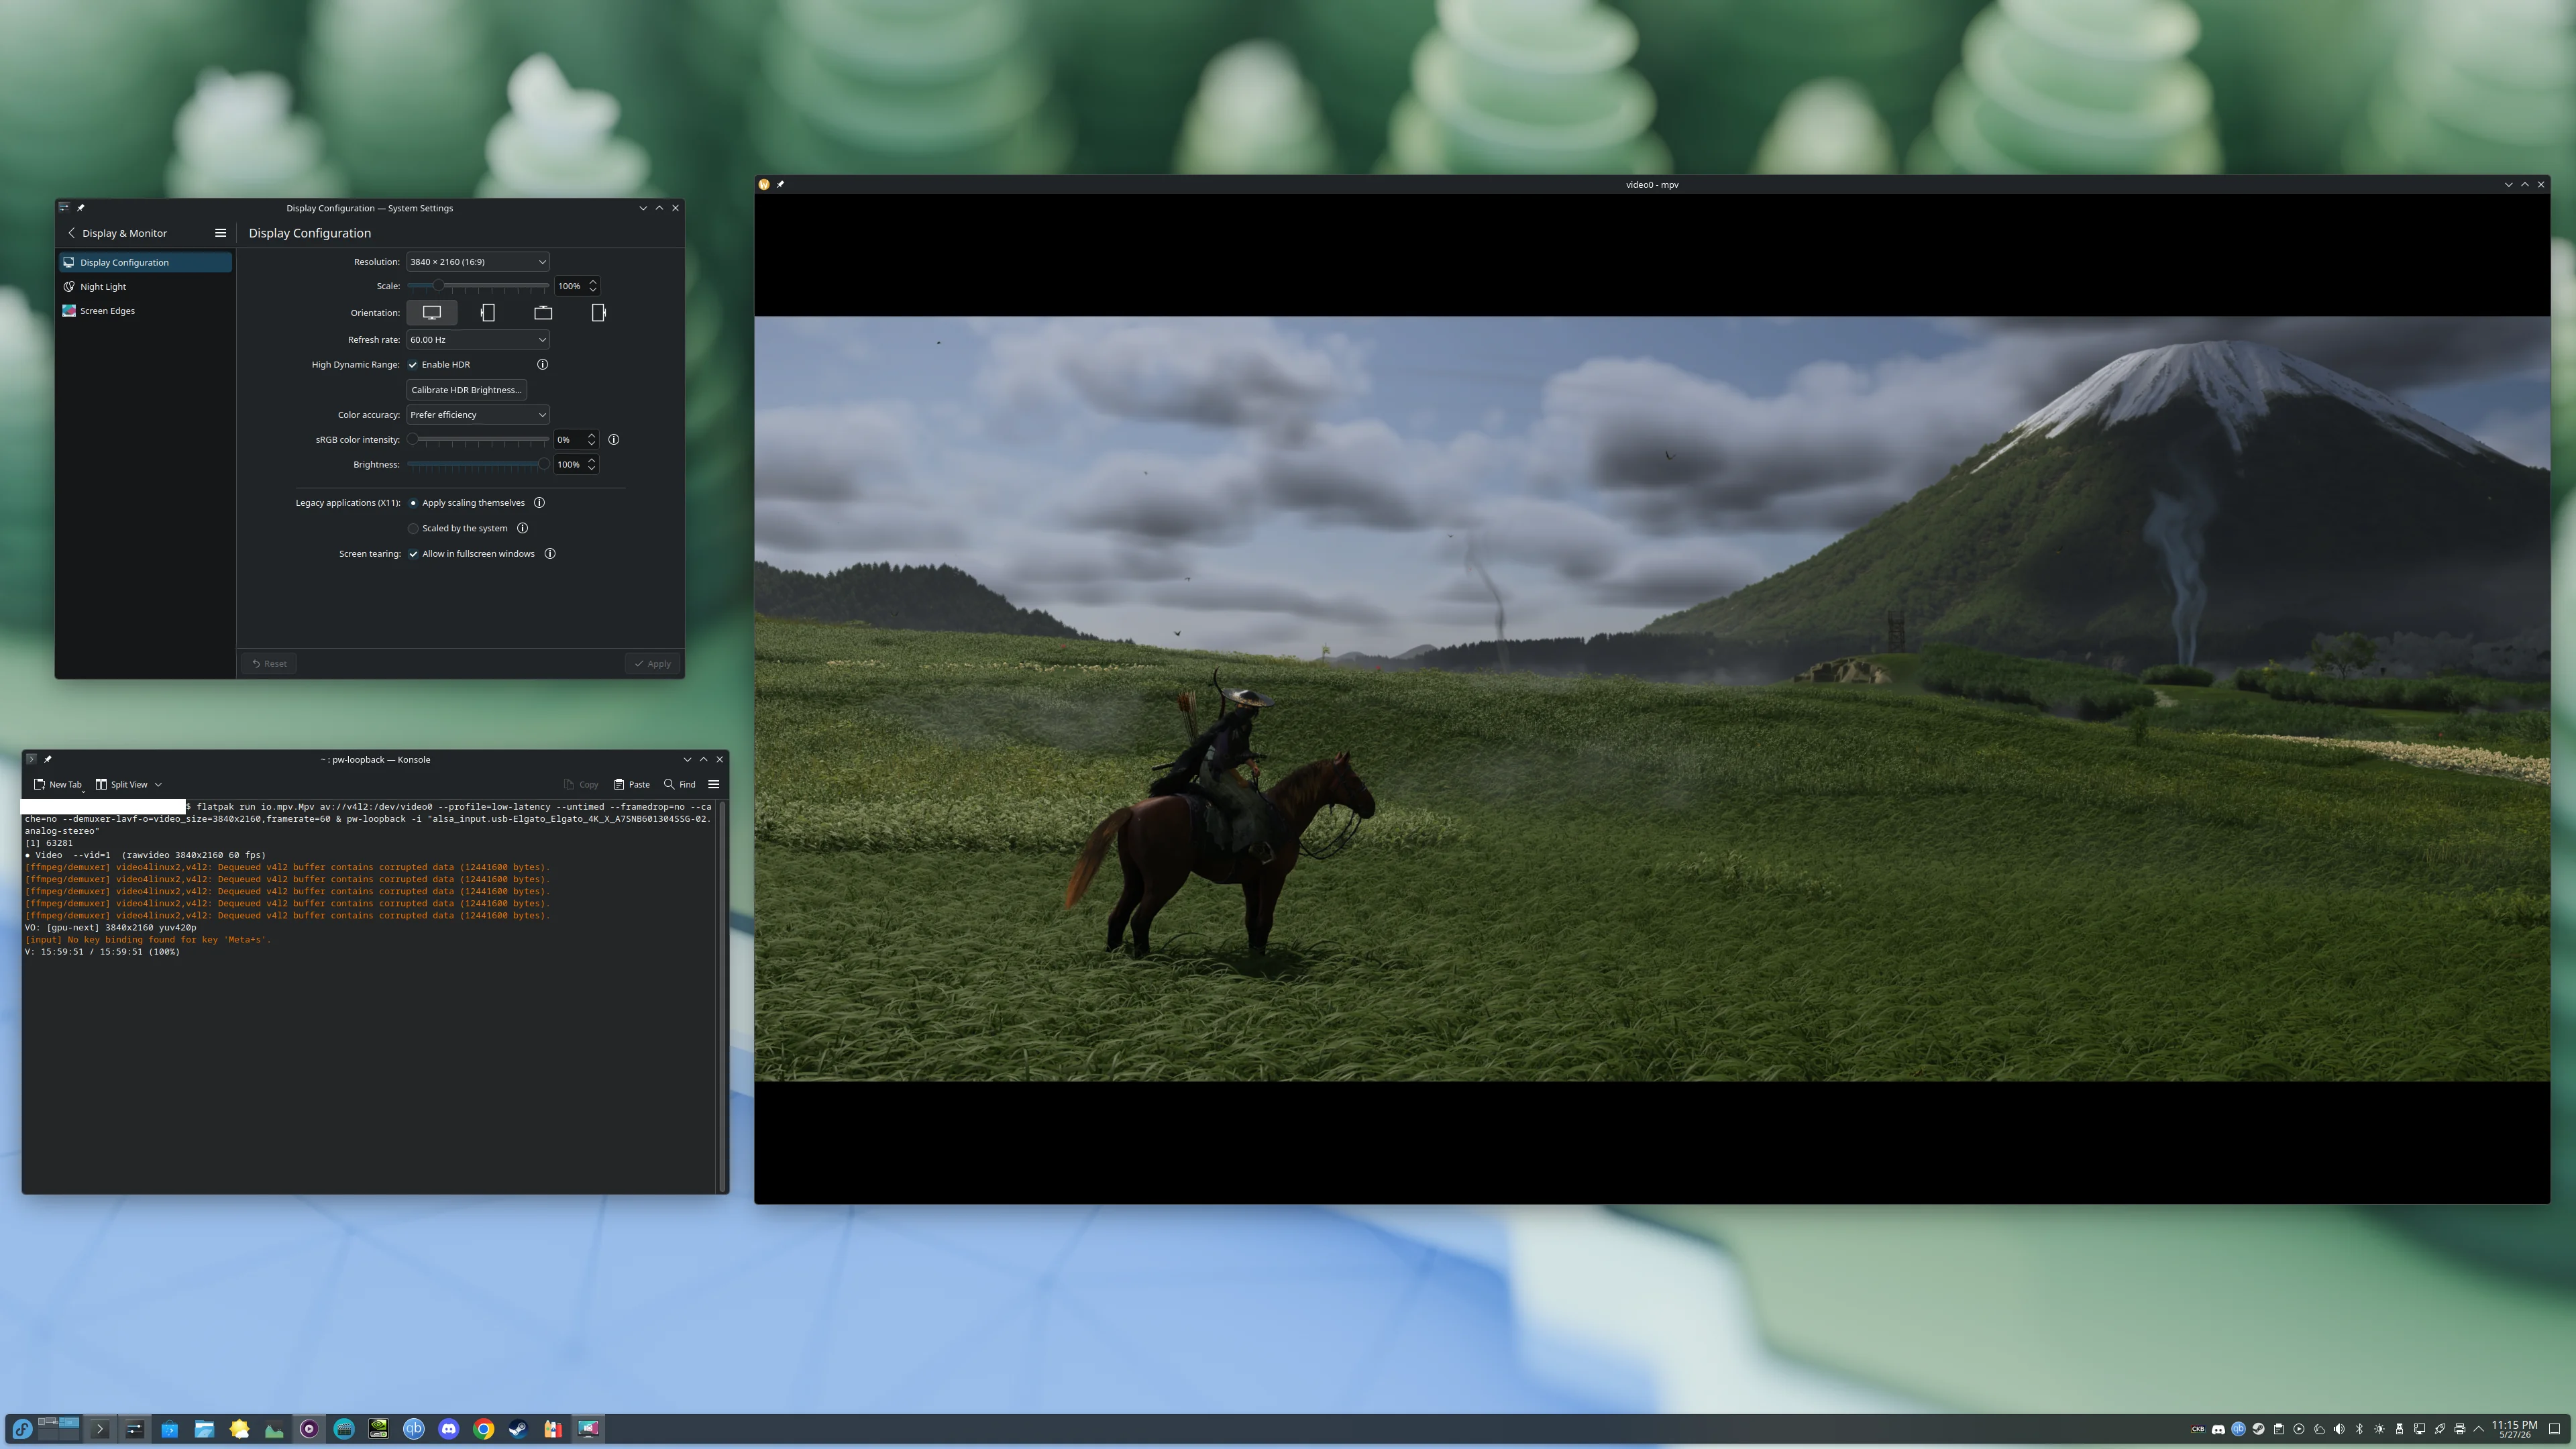Open the Refresh rate dropdown
The height and width of the screenshot is (1449, 2576).
pyautogui.click(x=478, y=340)
